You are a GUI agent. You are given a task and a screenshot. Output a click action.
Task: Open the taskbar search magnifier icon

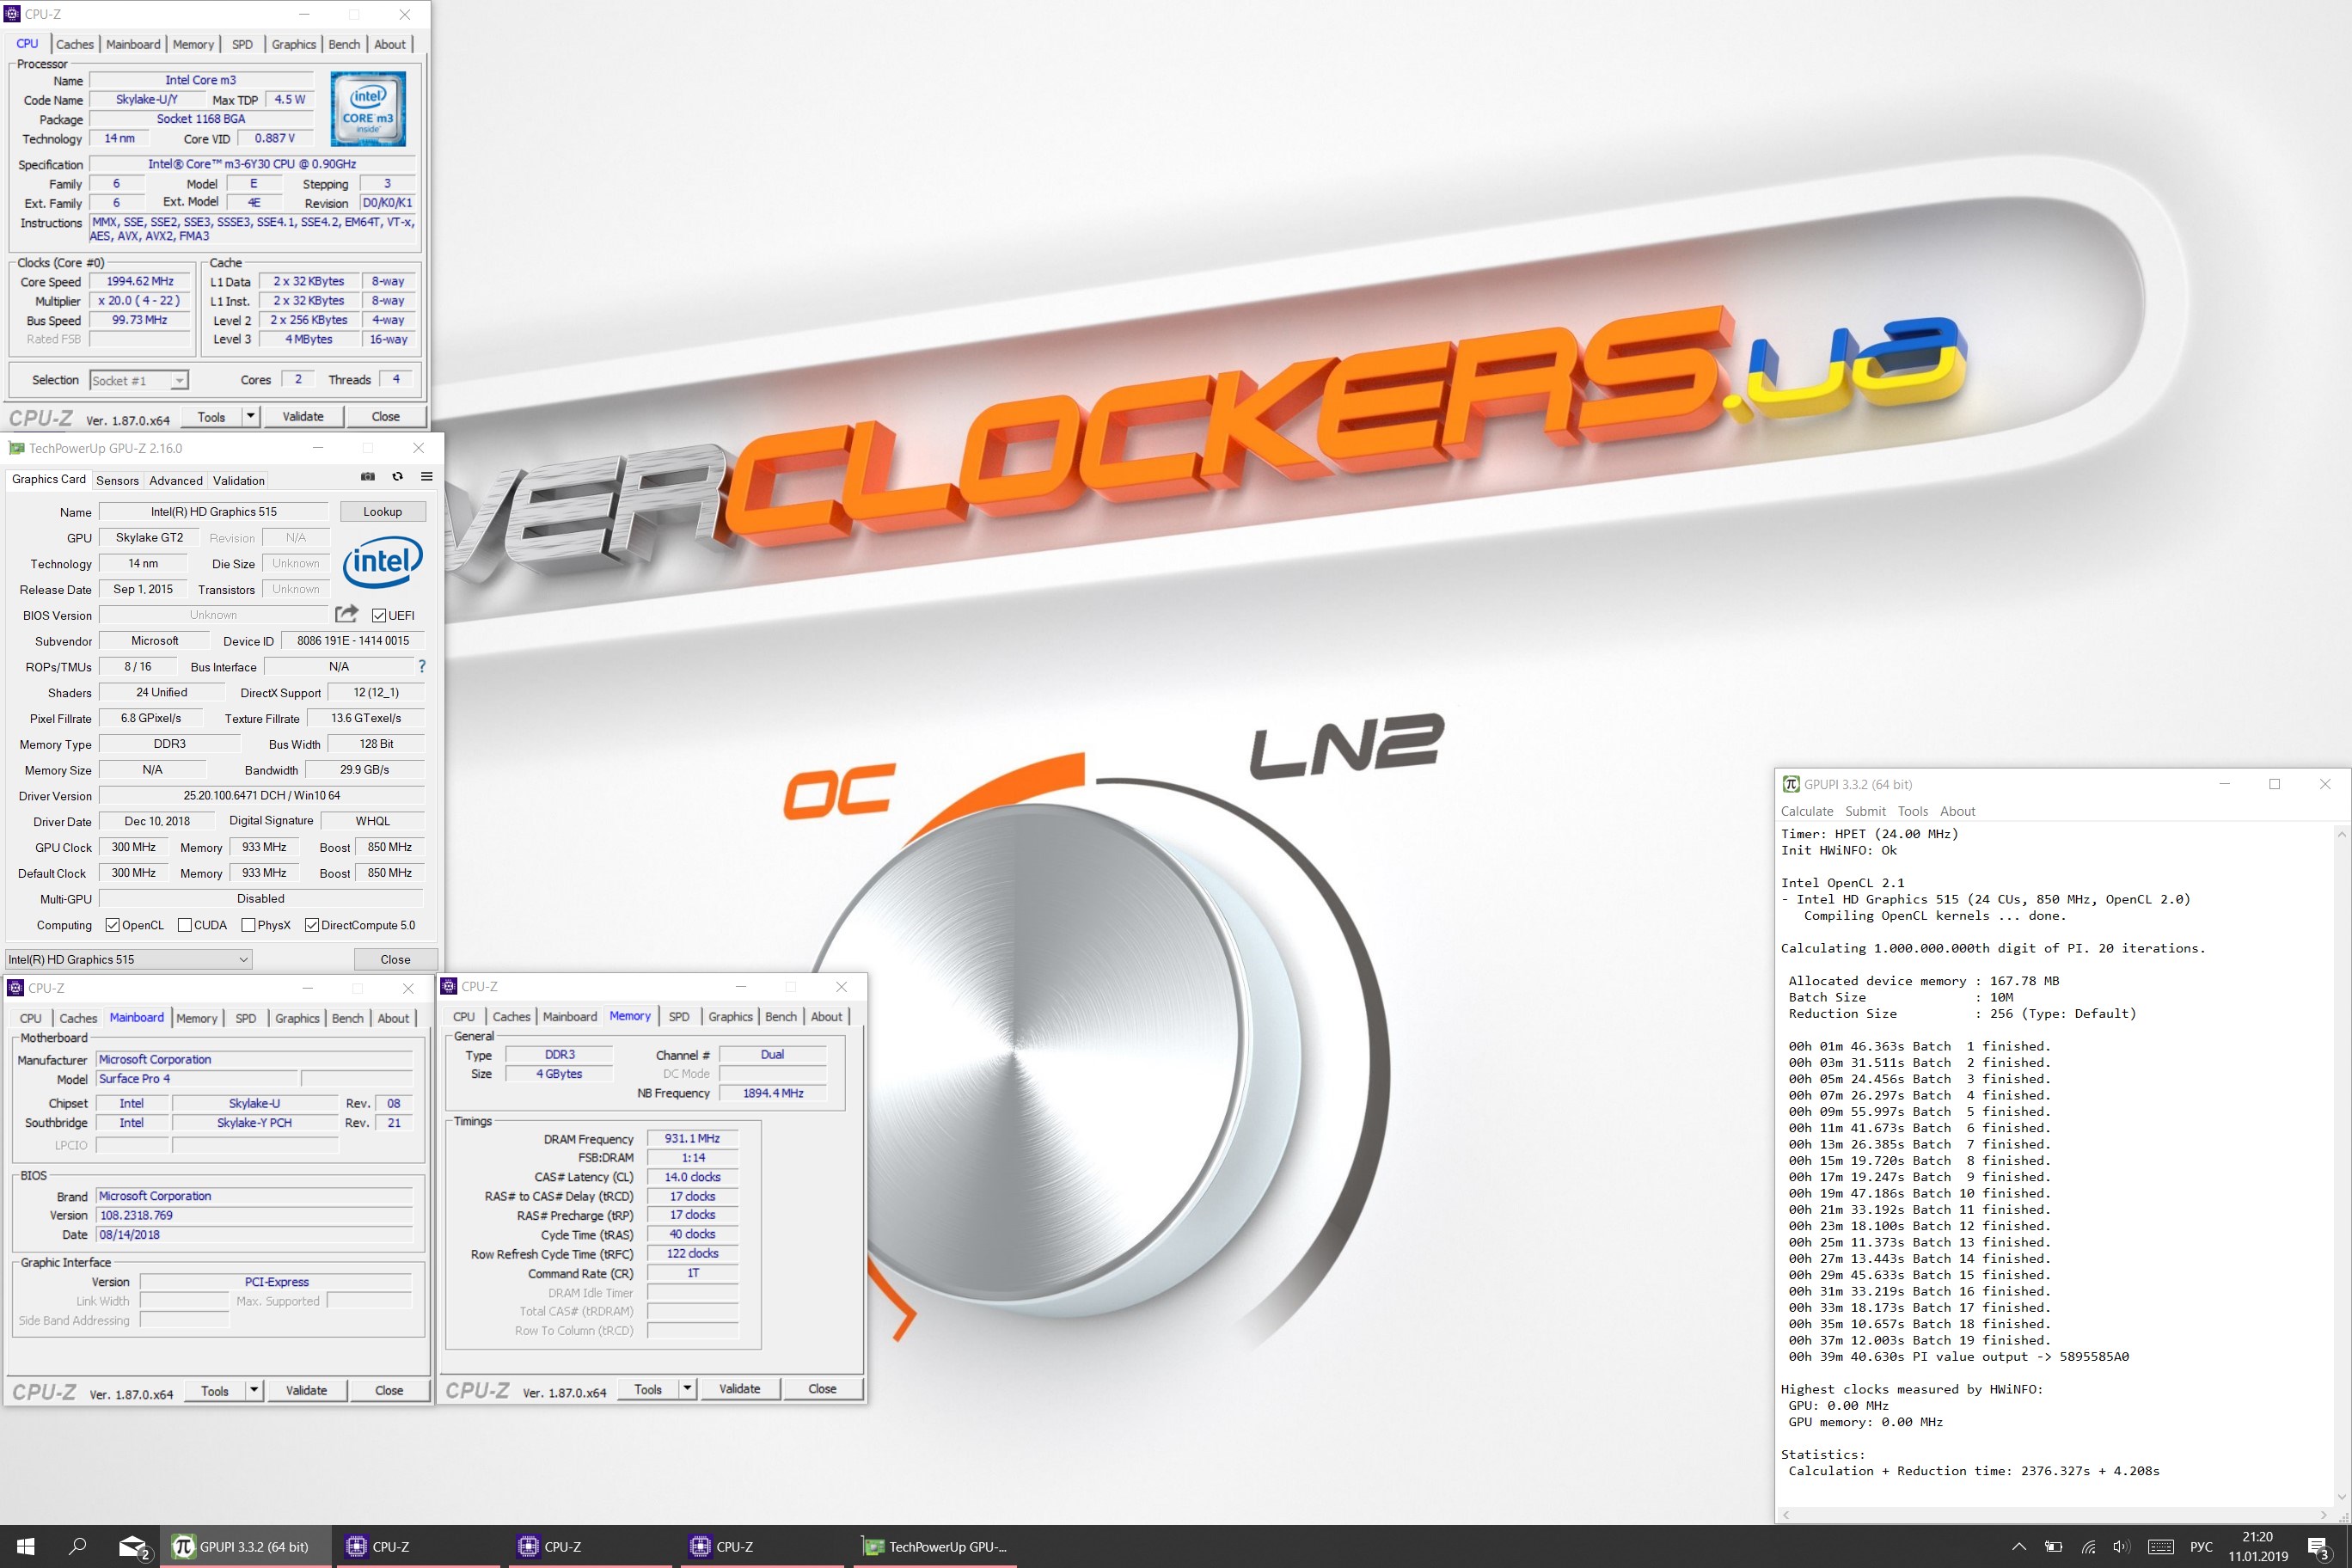(x=78, y=1546)
